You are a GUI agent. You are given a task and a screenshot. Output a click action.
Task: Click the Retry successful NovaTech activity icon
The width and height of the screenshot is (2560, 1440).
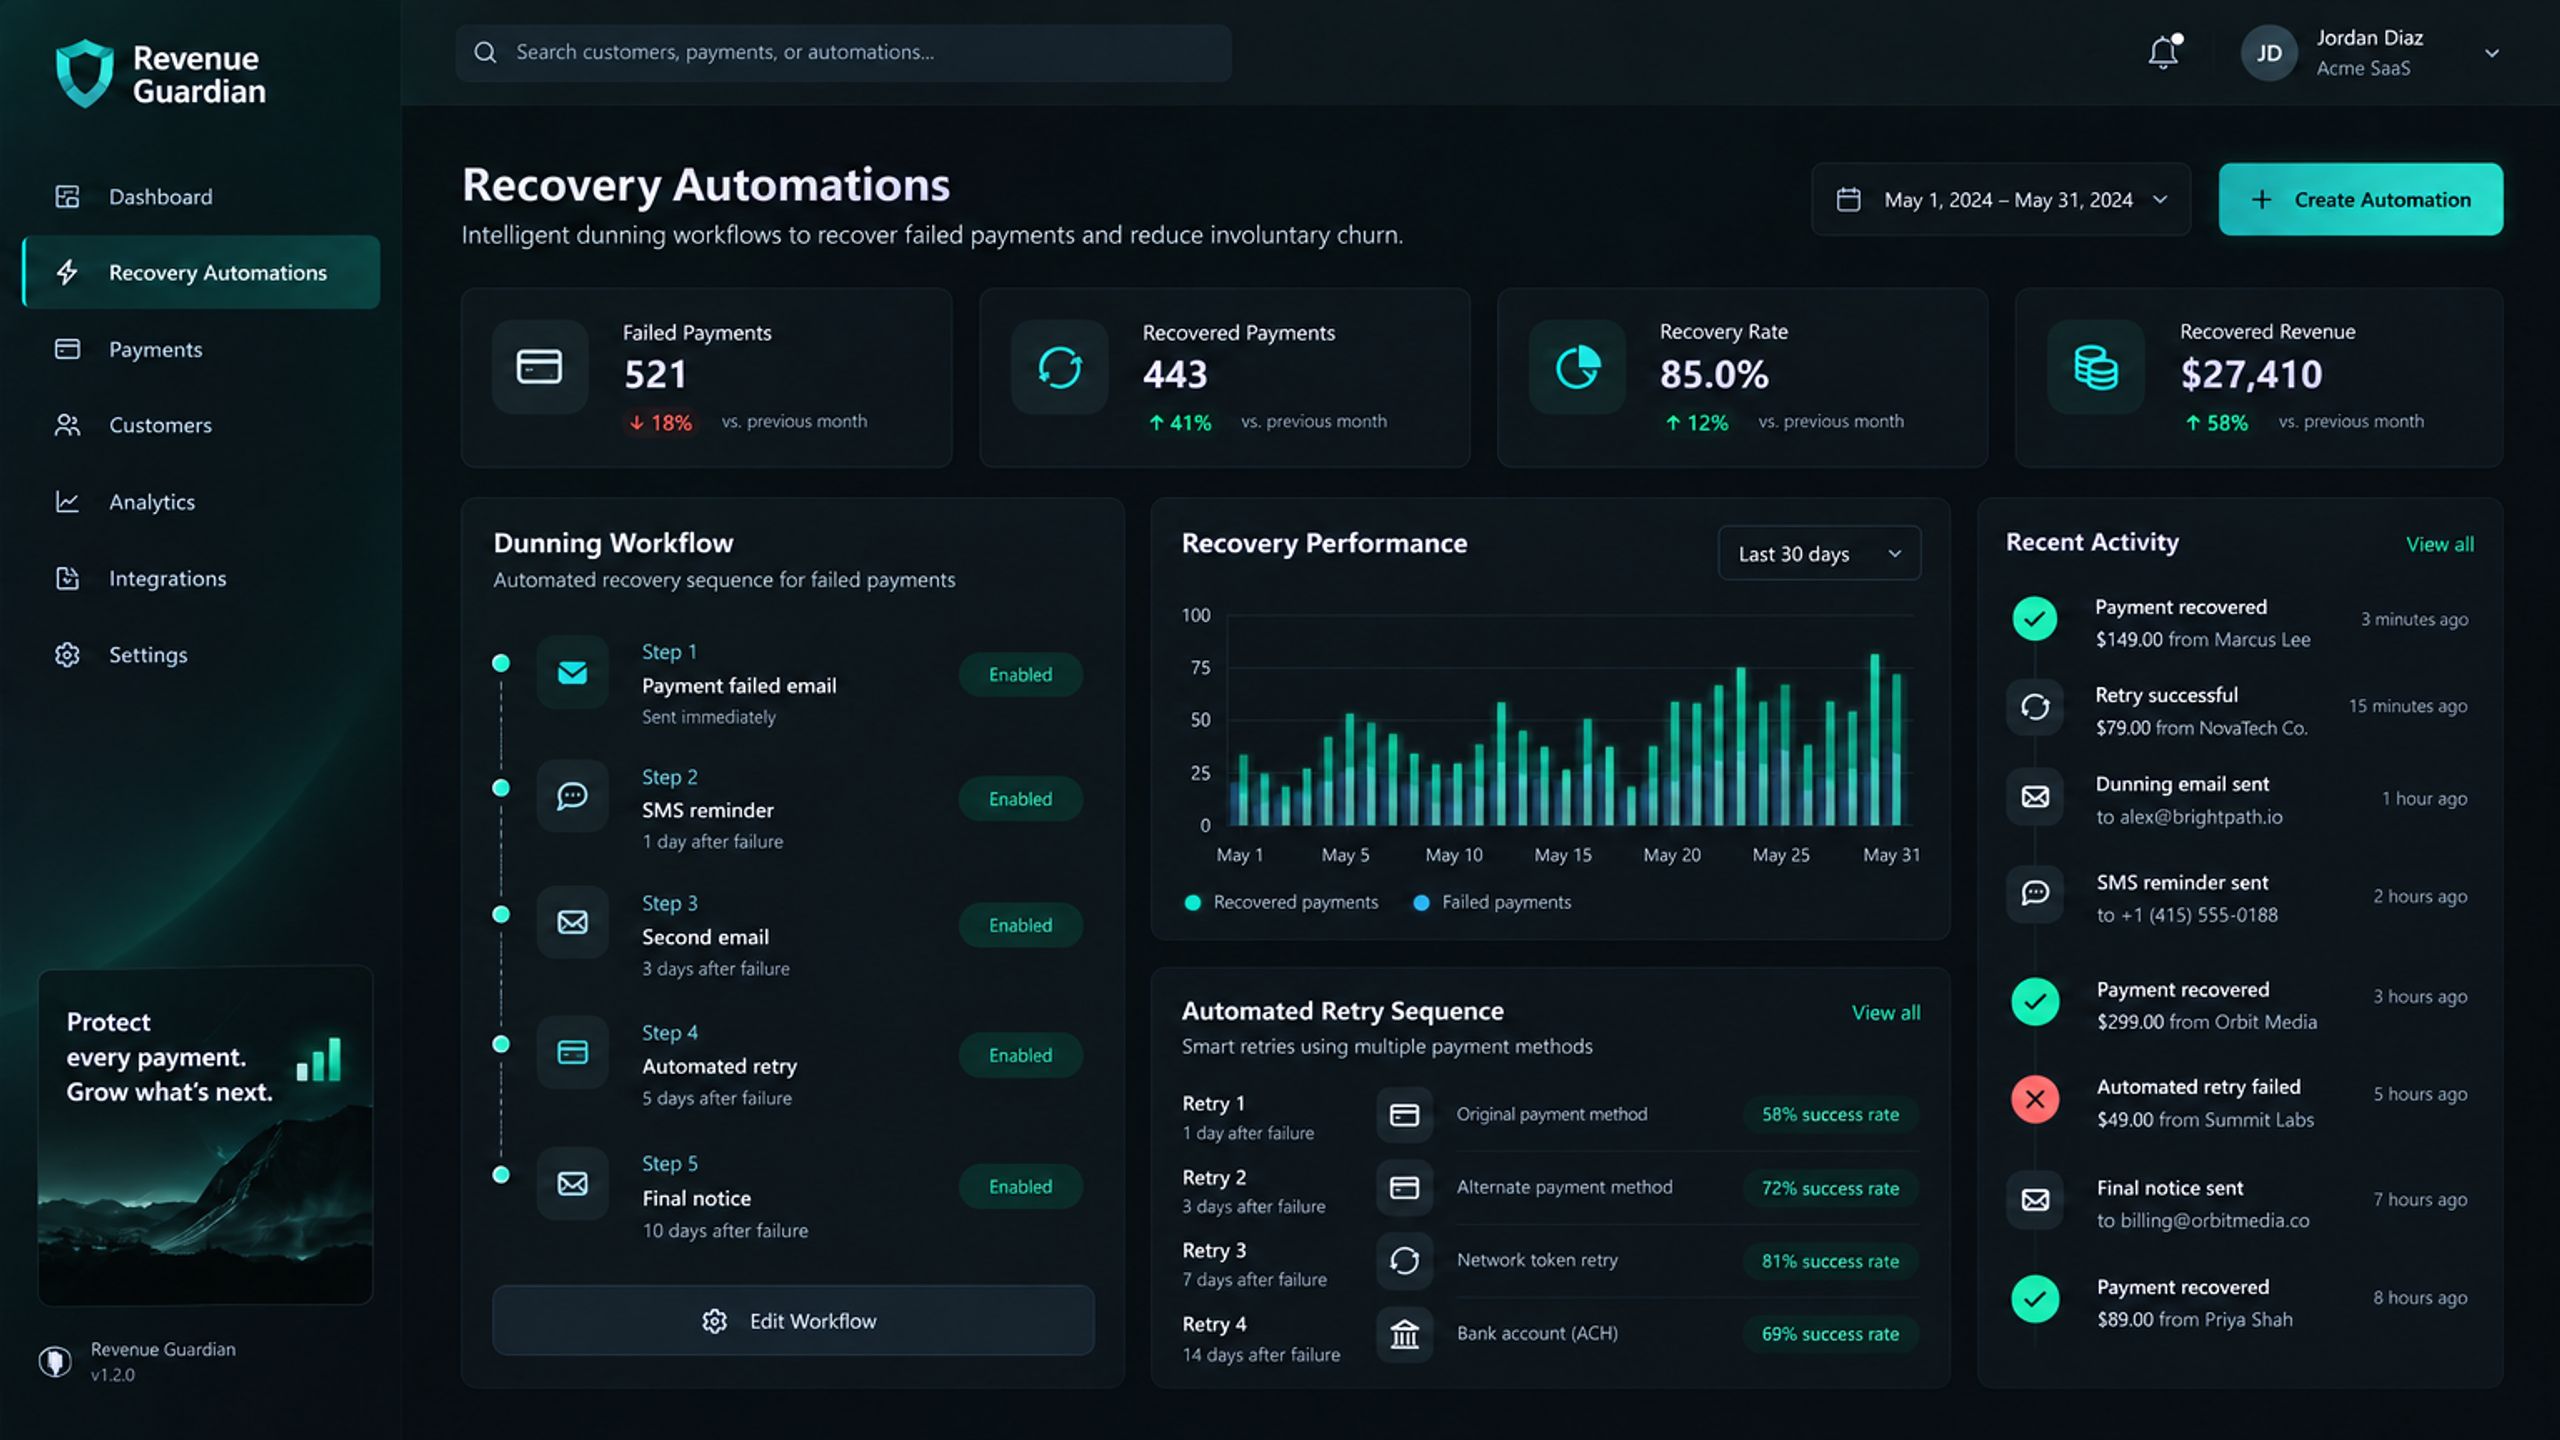(x=2035, y=707)
